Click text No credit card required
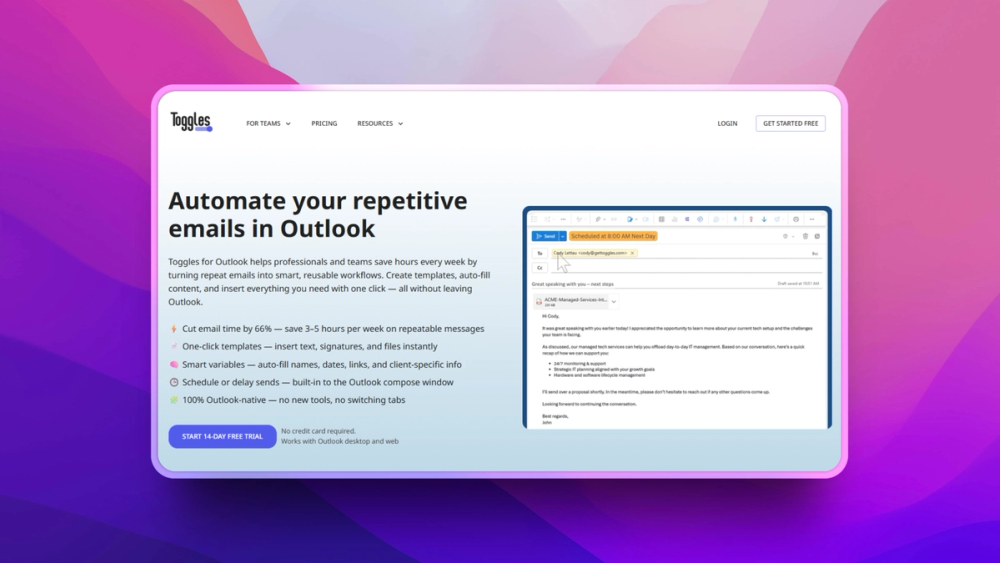 (318, 431)
